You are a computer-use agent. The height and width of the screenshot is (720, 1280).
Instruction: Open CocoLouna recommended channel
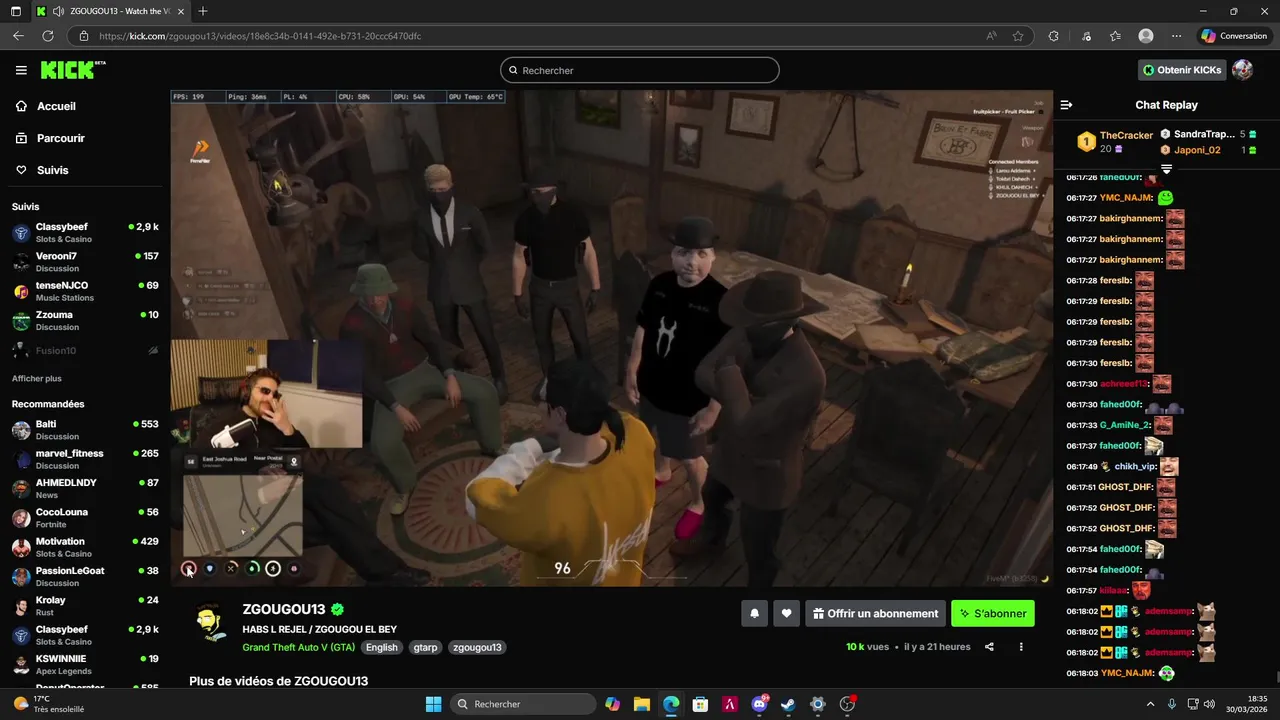tap(85, 517)
